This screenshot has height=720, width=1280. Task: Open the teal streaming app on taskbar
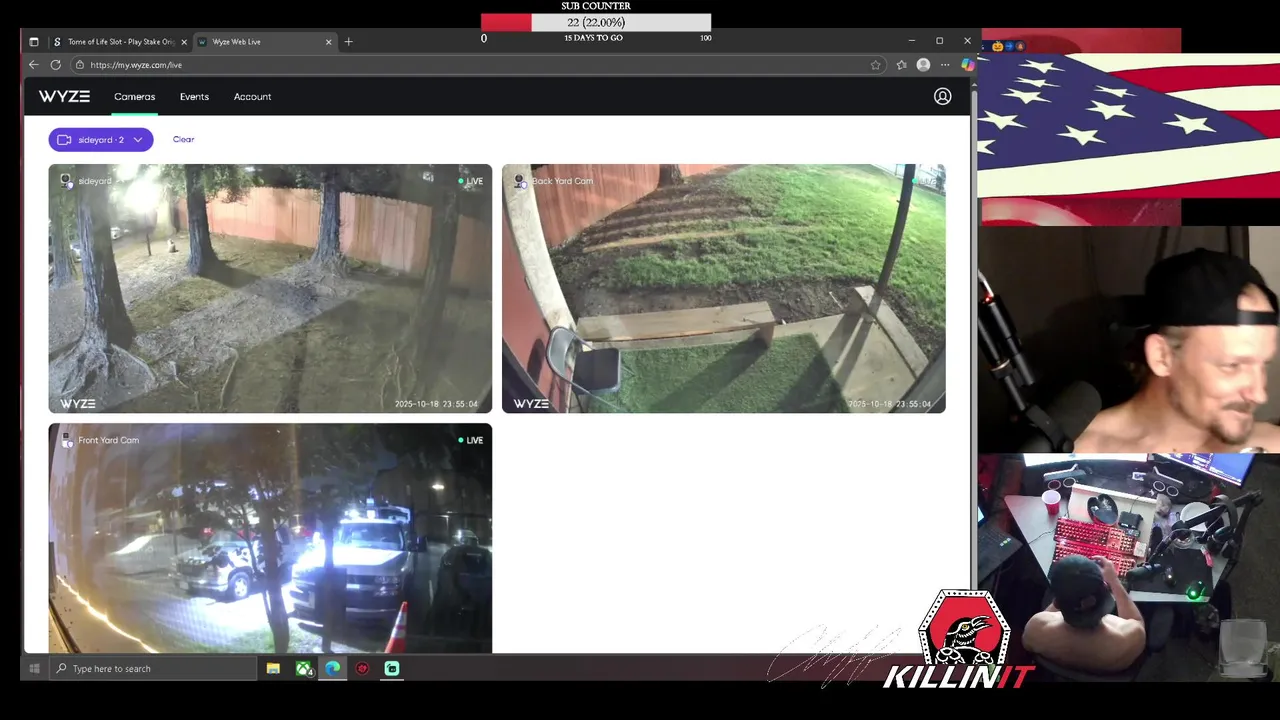pyautogui.click(x=392, y=668)
